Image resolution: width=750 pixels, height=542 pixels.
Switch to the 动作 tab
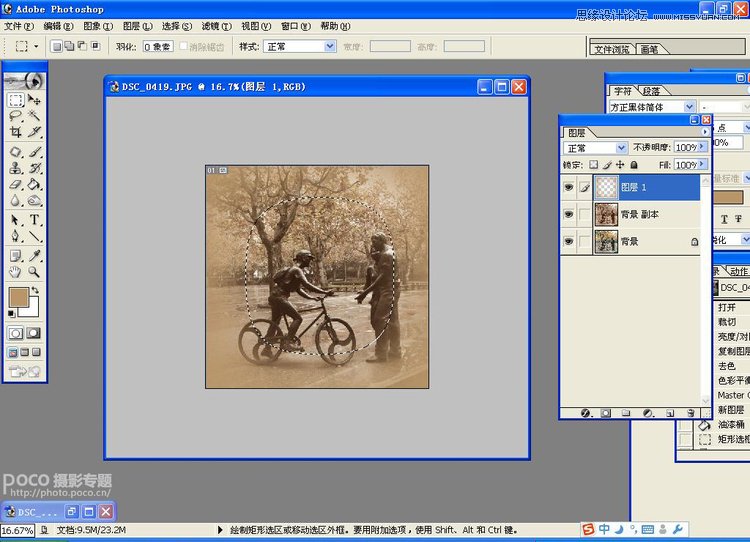click(739, 271)
